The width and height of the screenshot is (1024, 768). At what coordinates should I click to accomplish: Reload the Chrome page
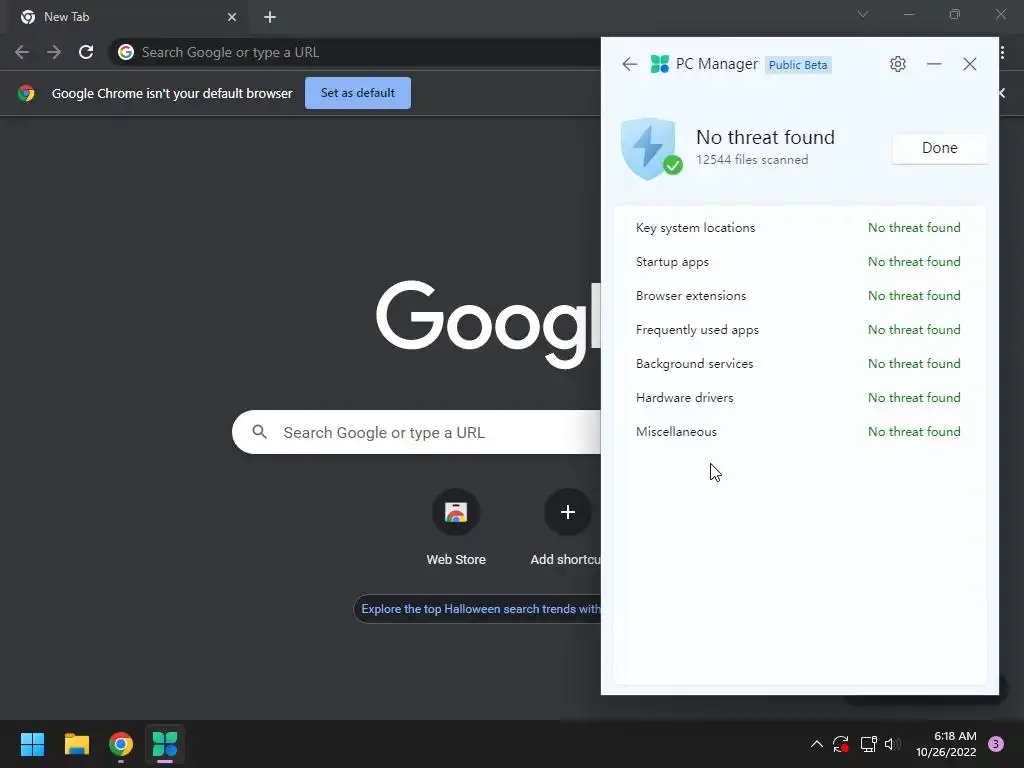tap(86, 52)
